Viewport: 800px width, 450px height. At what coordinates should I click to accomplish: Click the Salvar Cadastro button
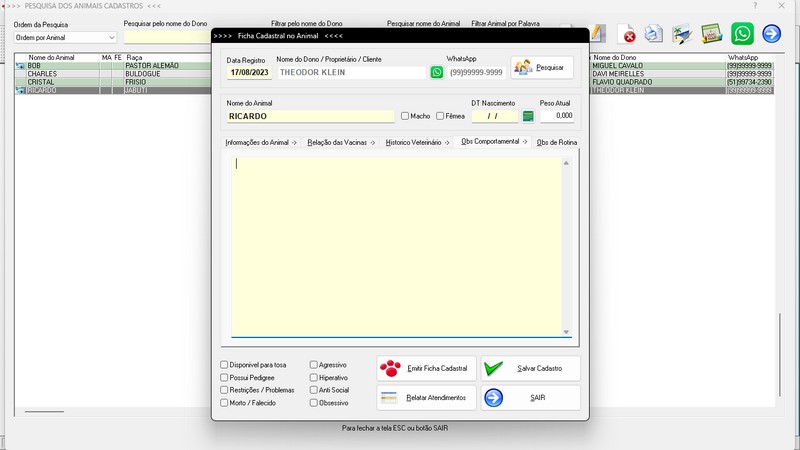tap(530, 368)
